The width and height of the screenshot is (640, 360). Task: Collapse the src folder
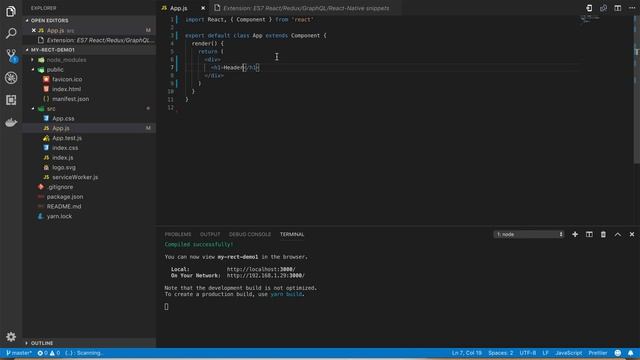pos(51,109)
